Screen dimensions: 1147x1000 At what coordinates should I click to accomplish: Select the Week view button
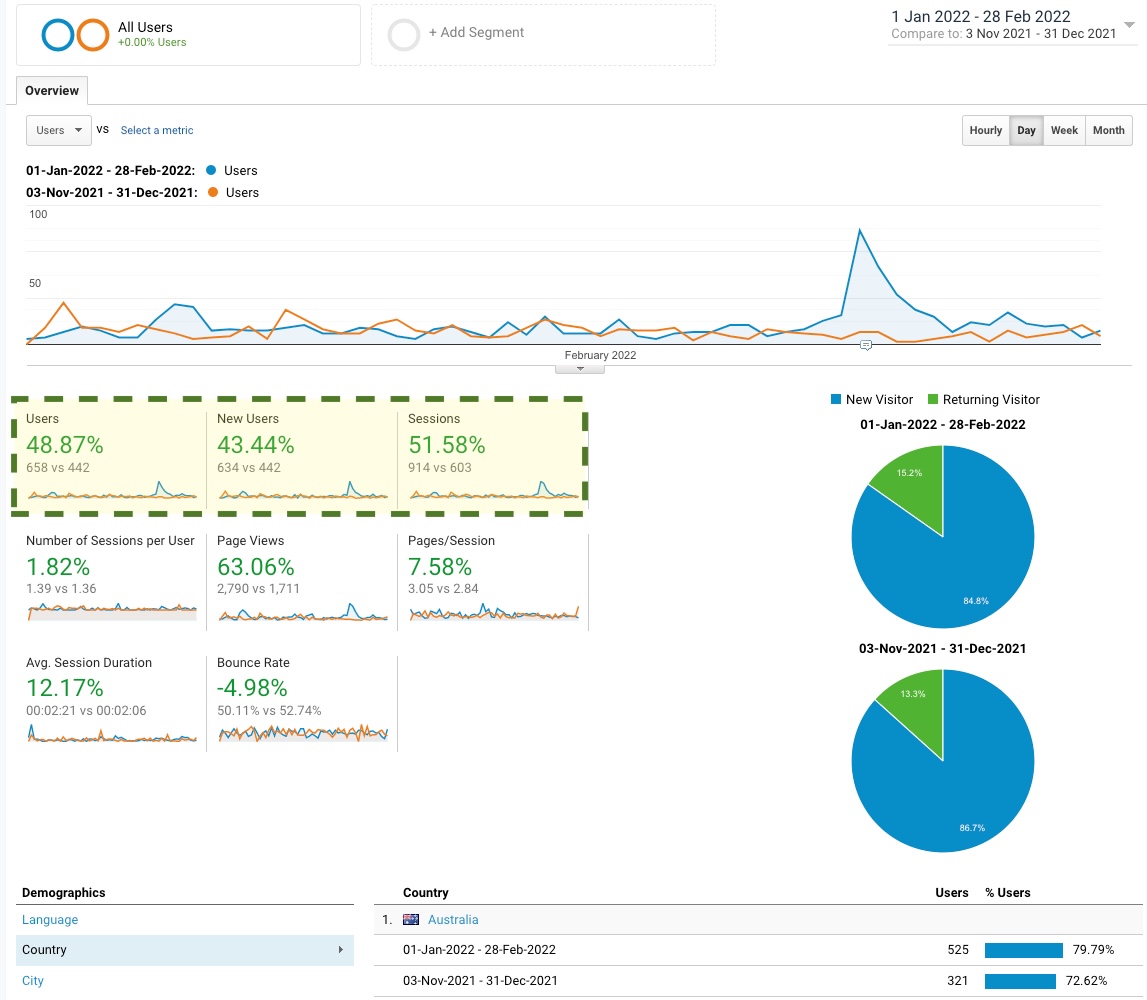pos(1064,130)
